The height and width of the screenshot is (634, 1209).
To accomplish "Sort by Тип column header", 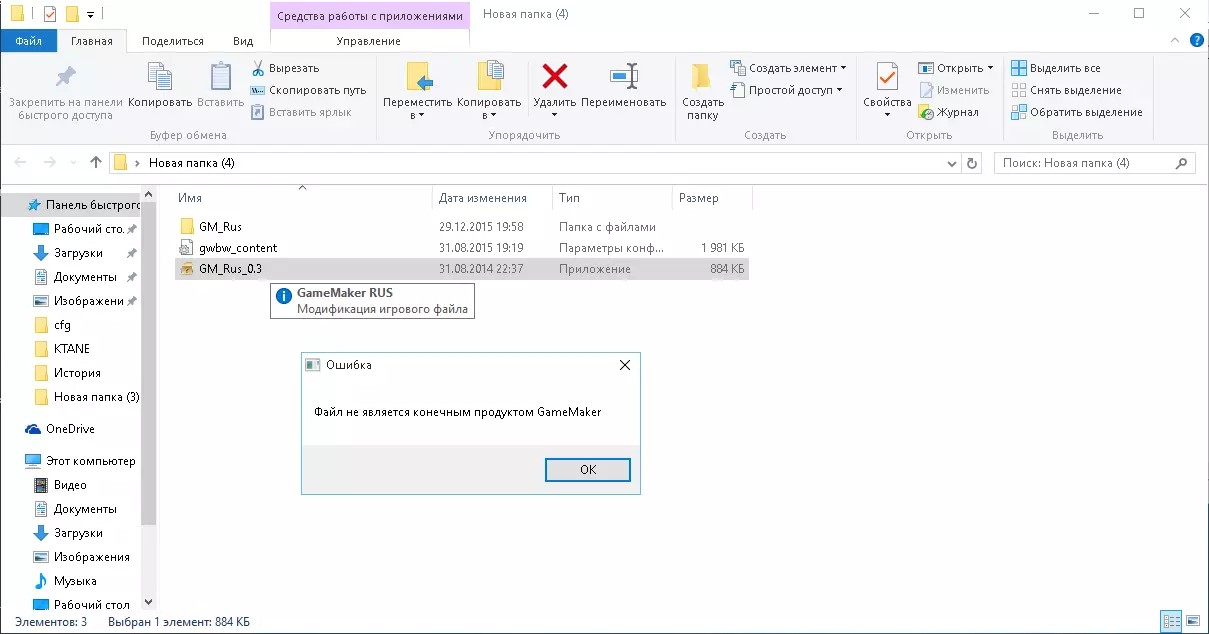I will click(613, 198).
